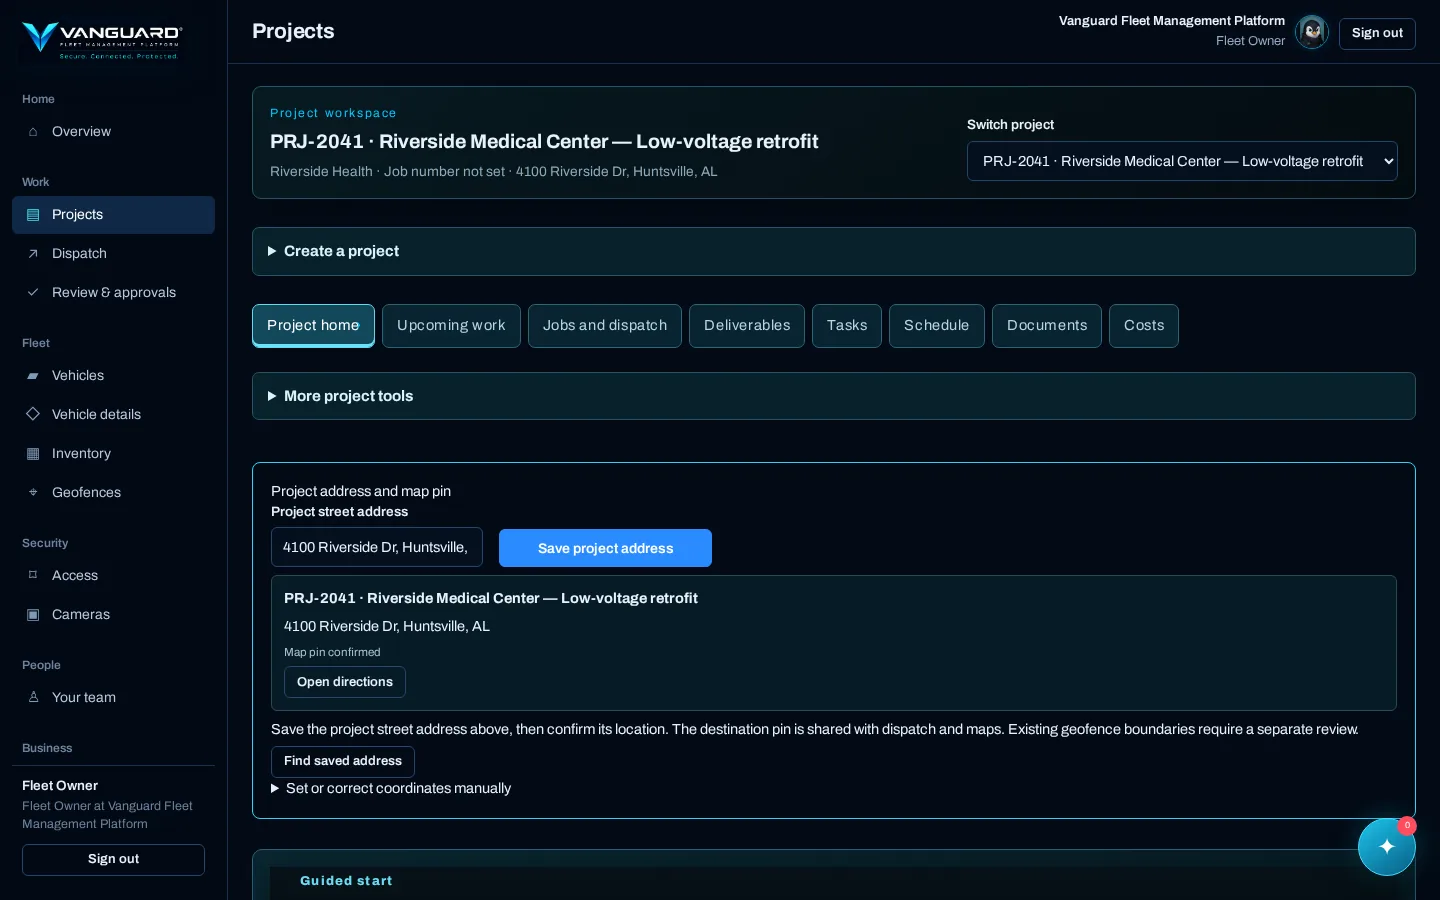Click the 'Guided start' heading

346,881
